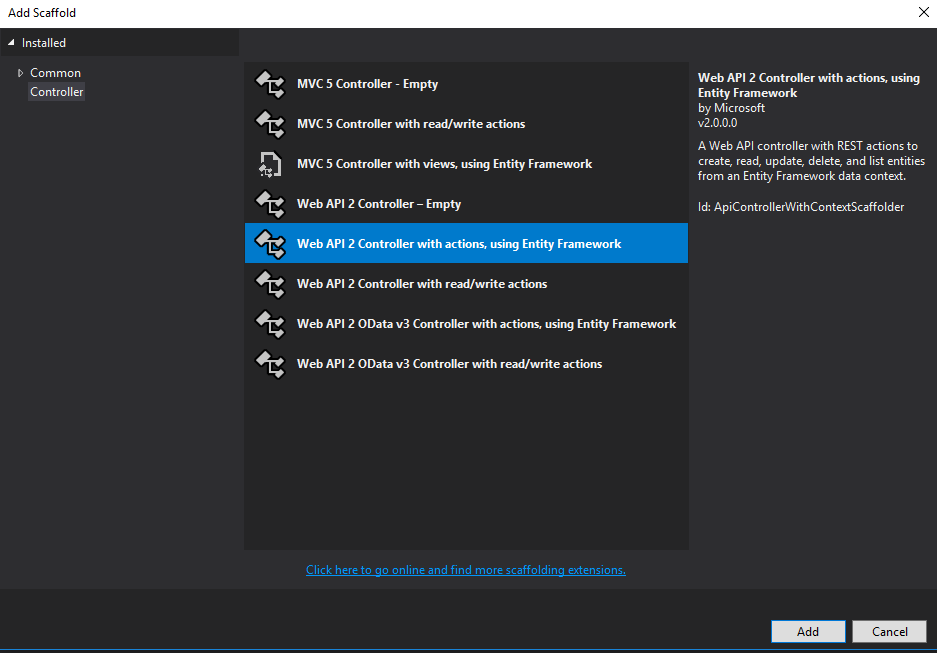Select the Controller category in tree
This screenshot has height=653, width=937.
click(x=57, y=92)
